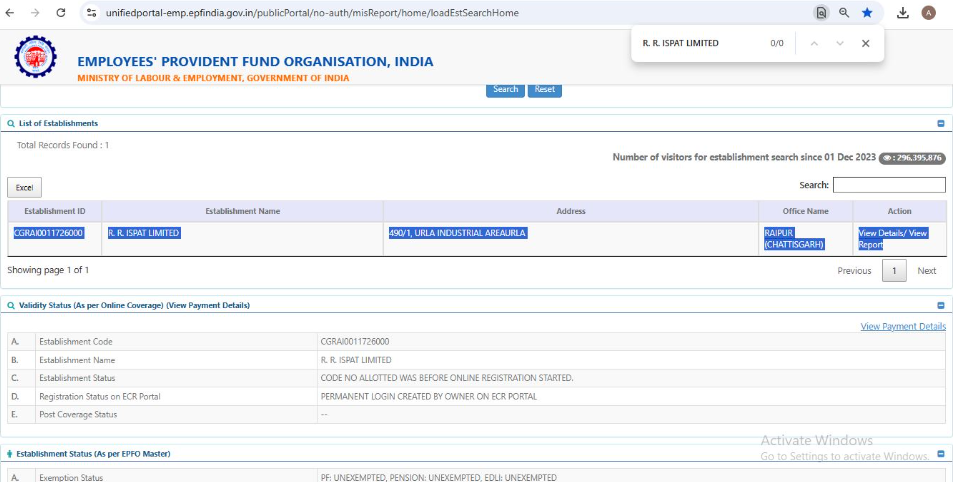
Task: Click the Establishment Status person icon
Action: tap(10, 454)
